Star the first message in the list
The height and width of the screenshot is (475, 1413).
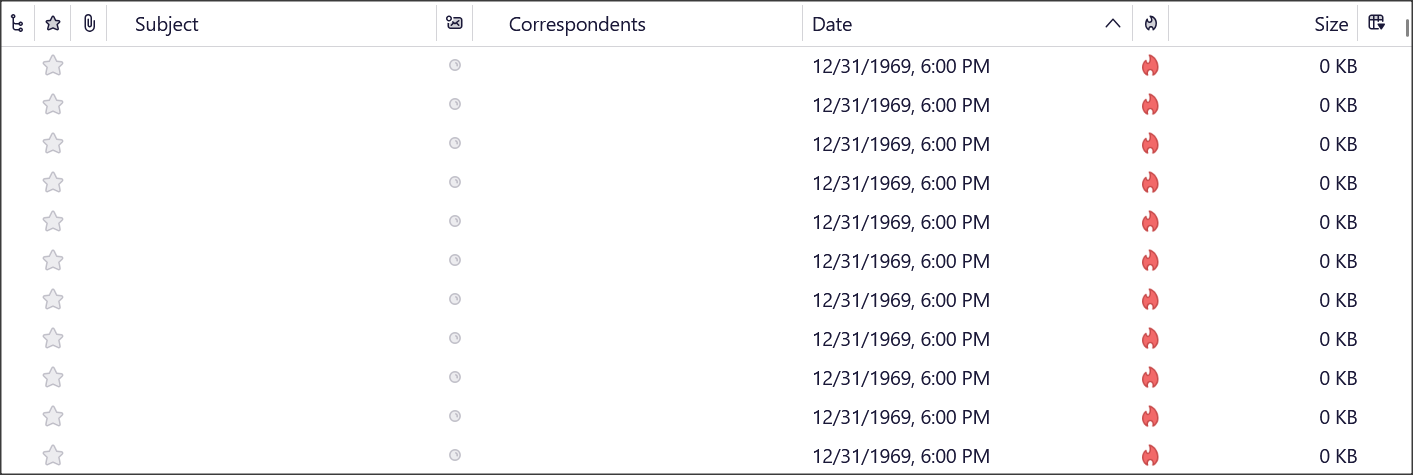pos(53,66)
